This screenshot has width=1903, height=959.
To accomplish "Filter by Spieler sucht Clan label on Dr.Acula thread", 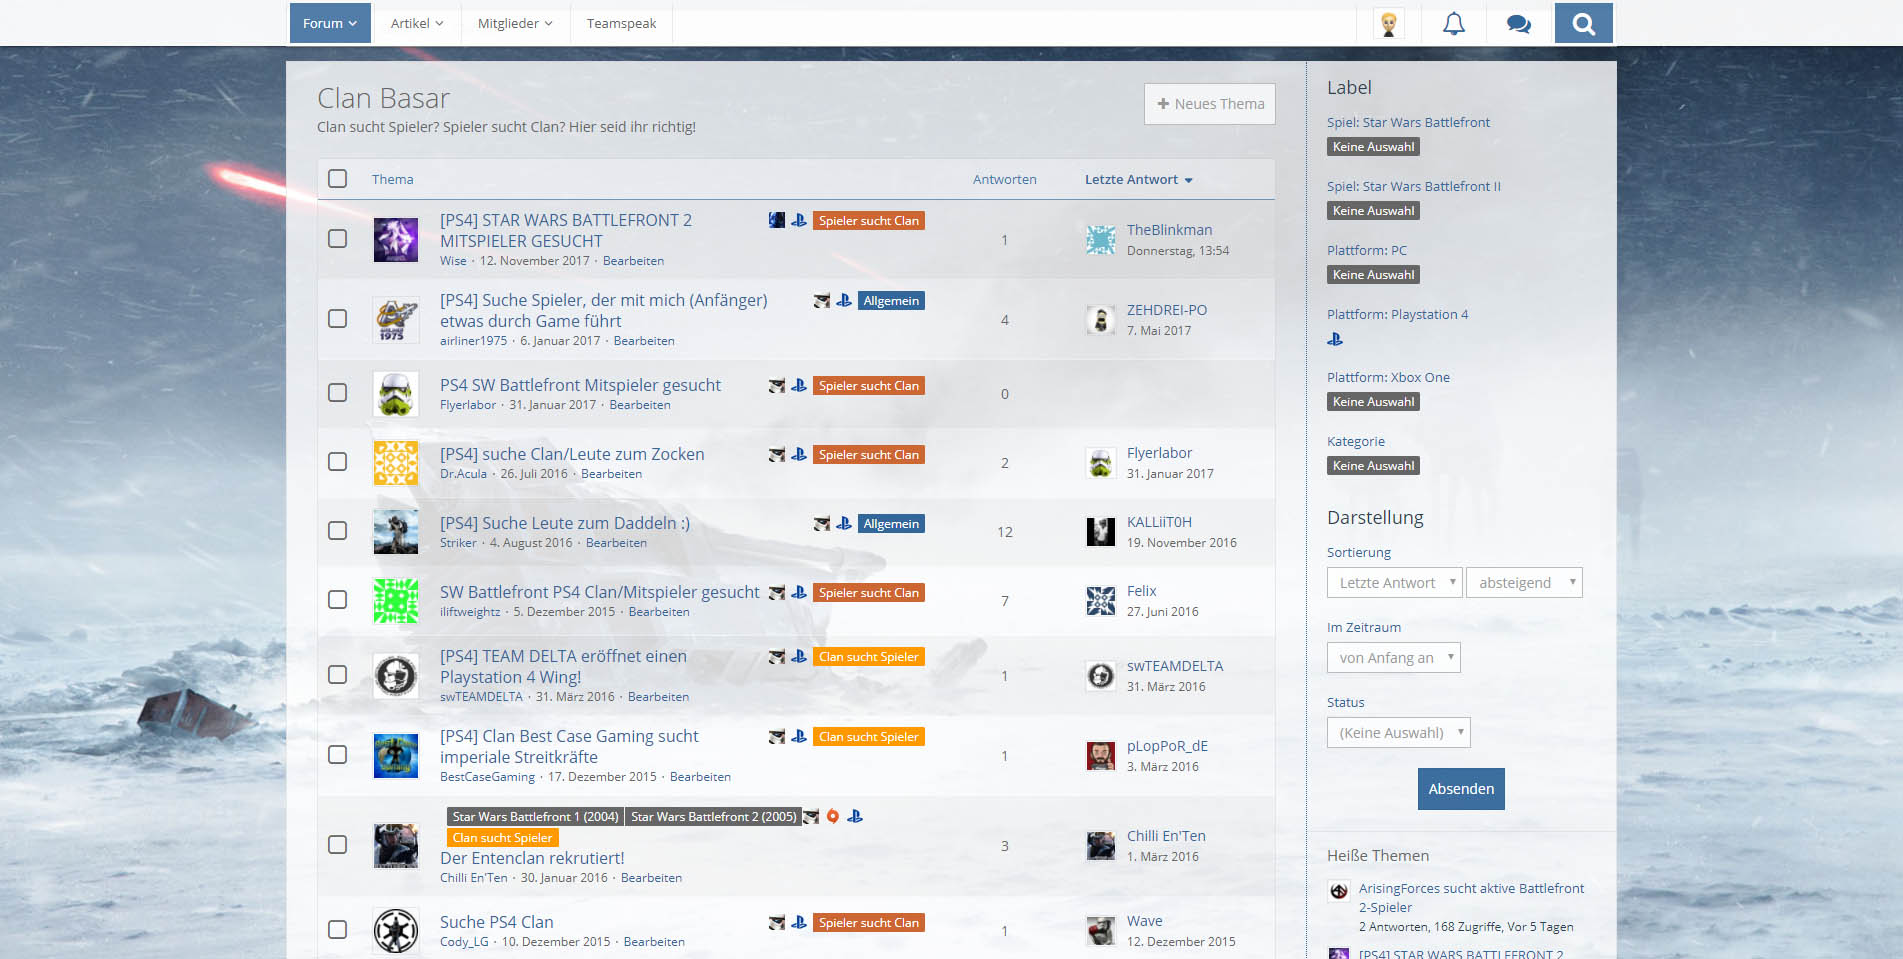I will pos(868,455).
